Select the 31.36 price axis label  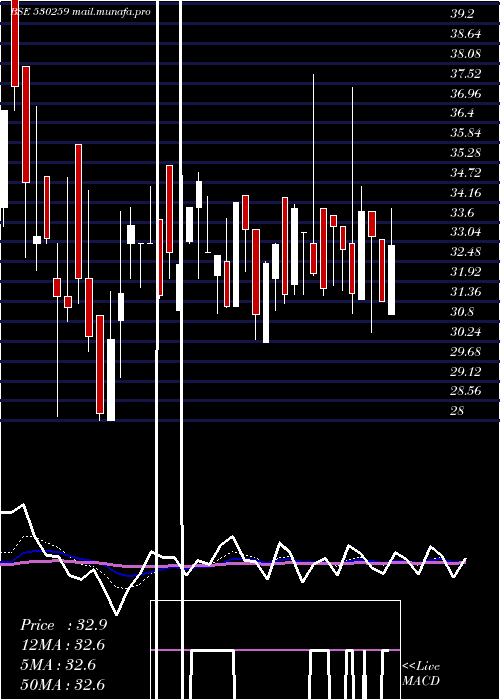[465, 292]
